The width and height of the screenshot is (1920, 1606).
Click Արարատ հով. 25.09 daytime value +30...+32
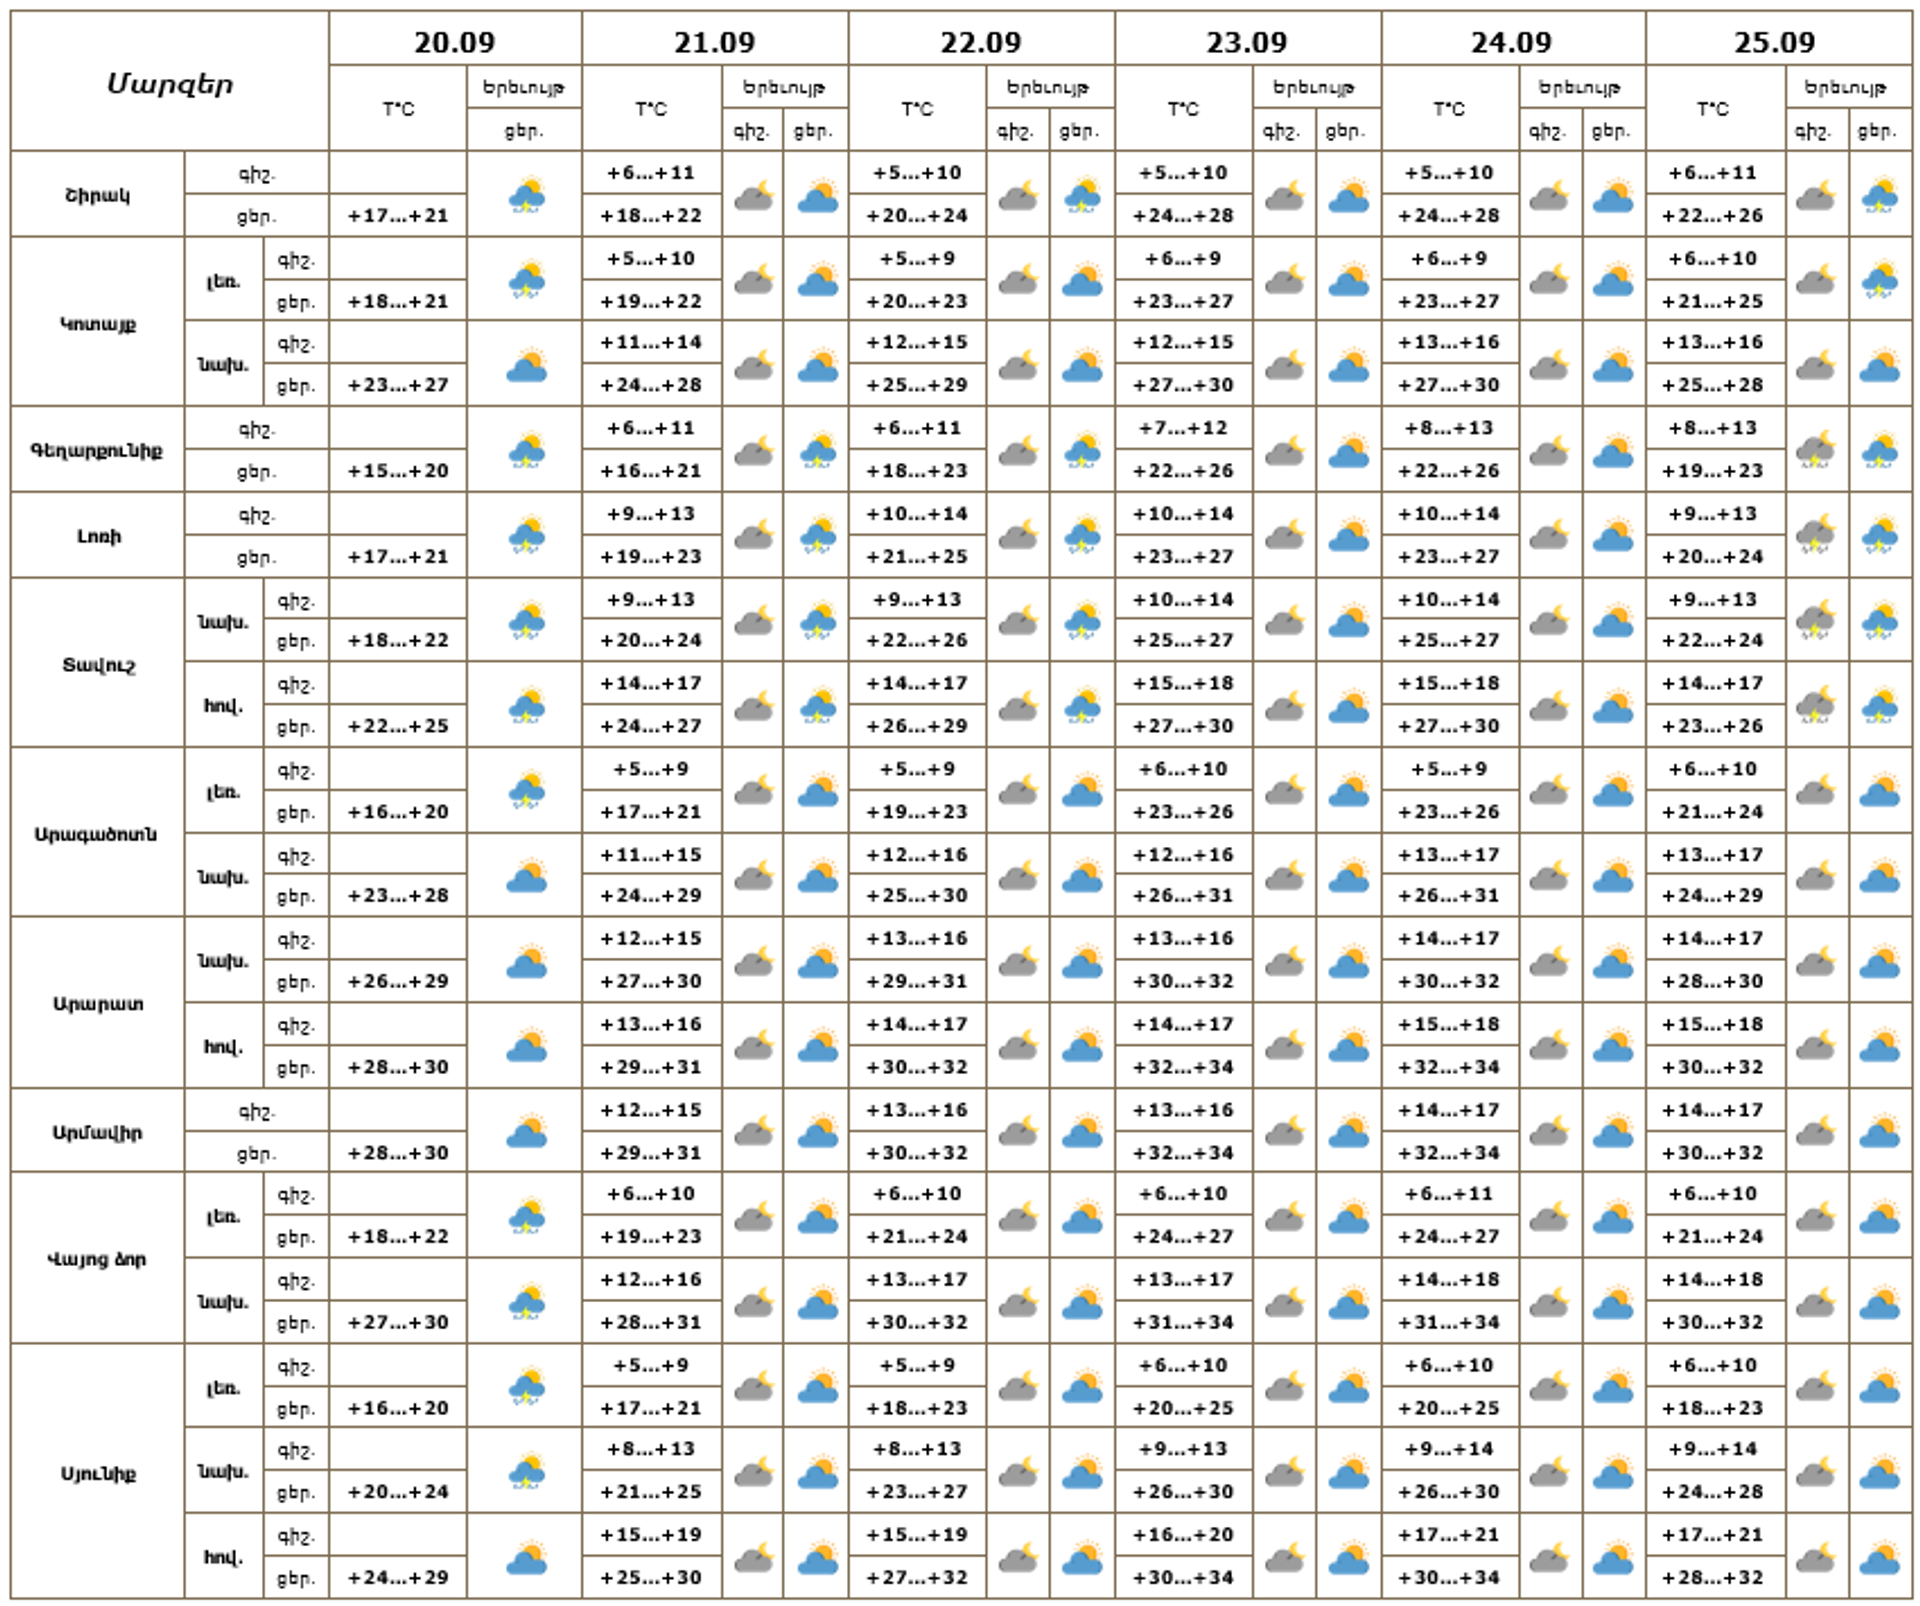click(x=1713, y=1067)
